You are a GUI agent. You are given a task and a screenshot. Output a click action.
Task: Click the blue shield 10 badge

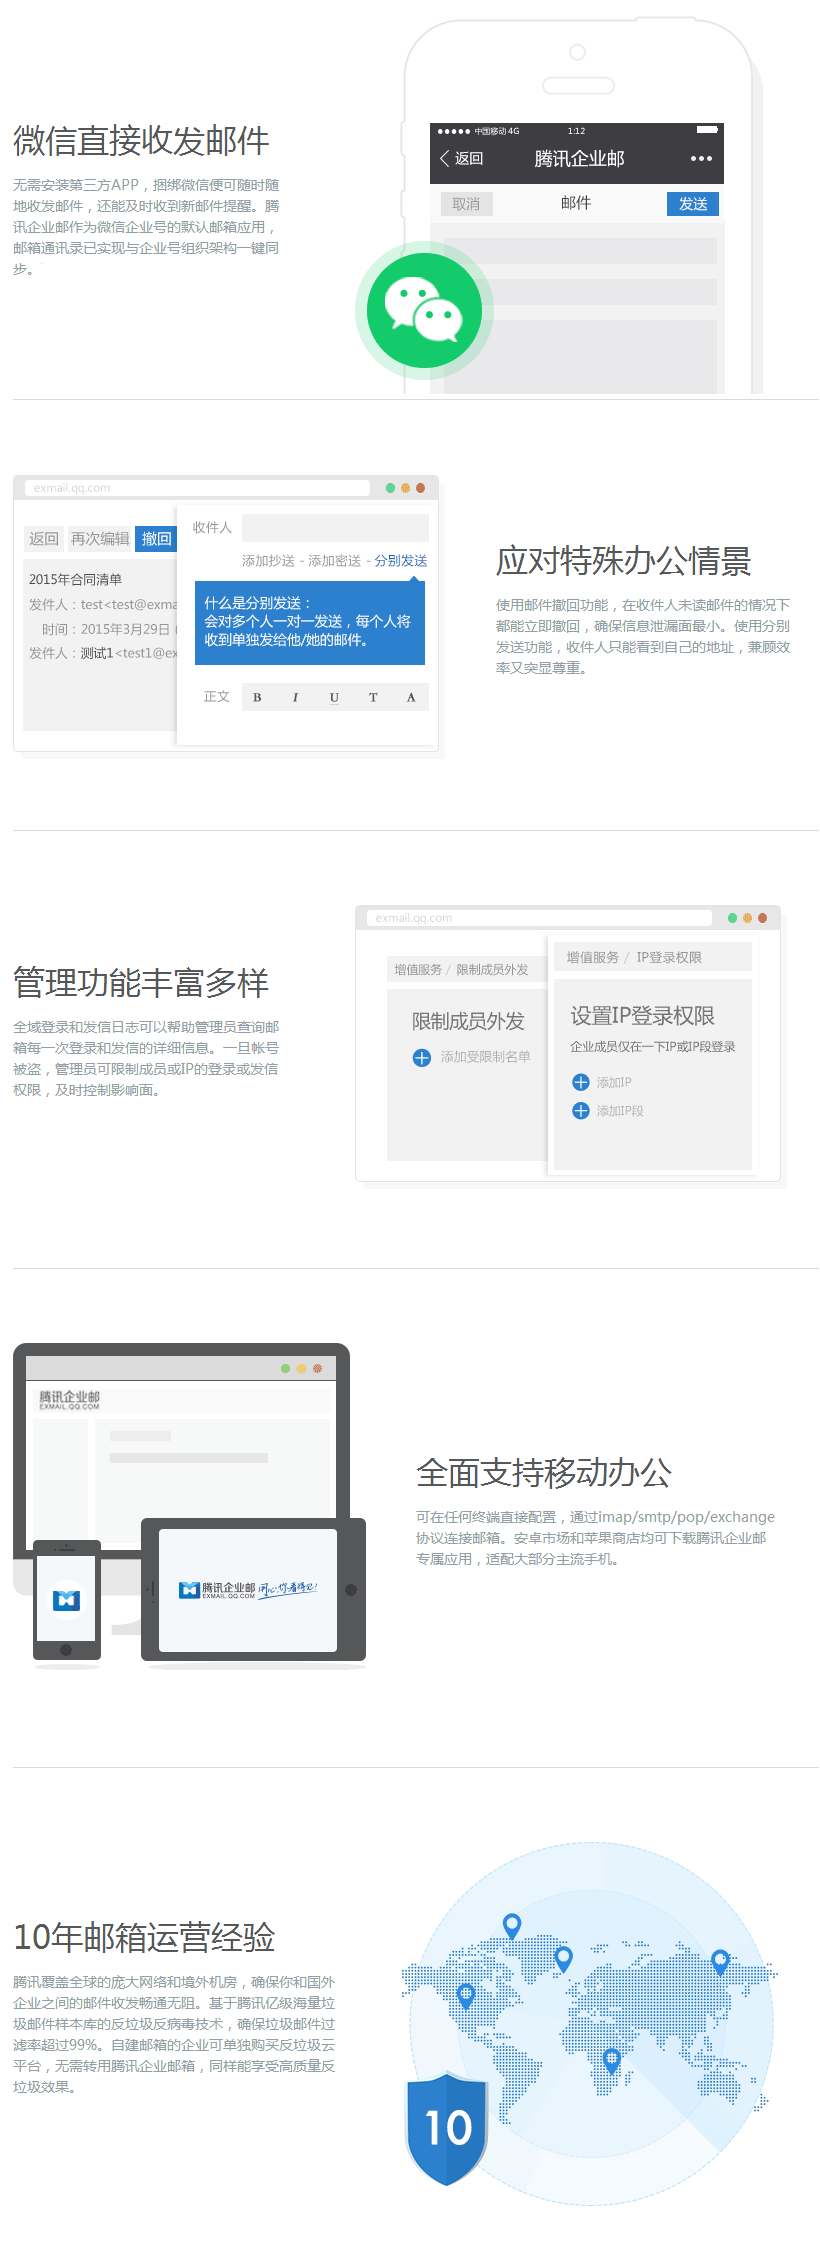446,2126
